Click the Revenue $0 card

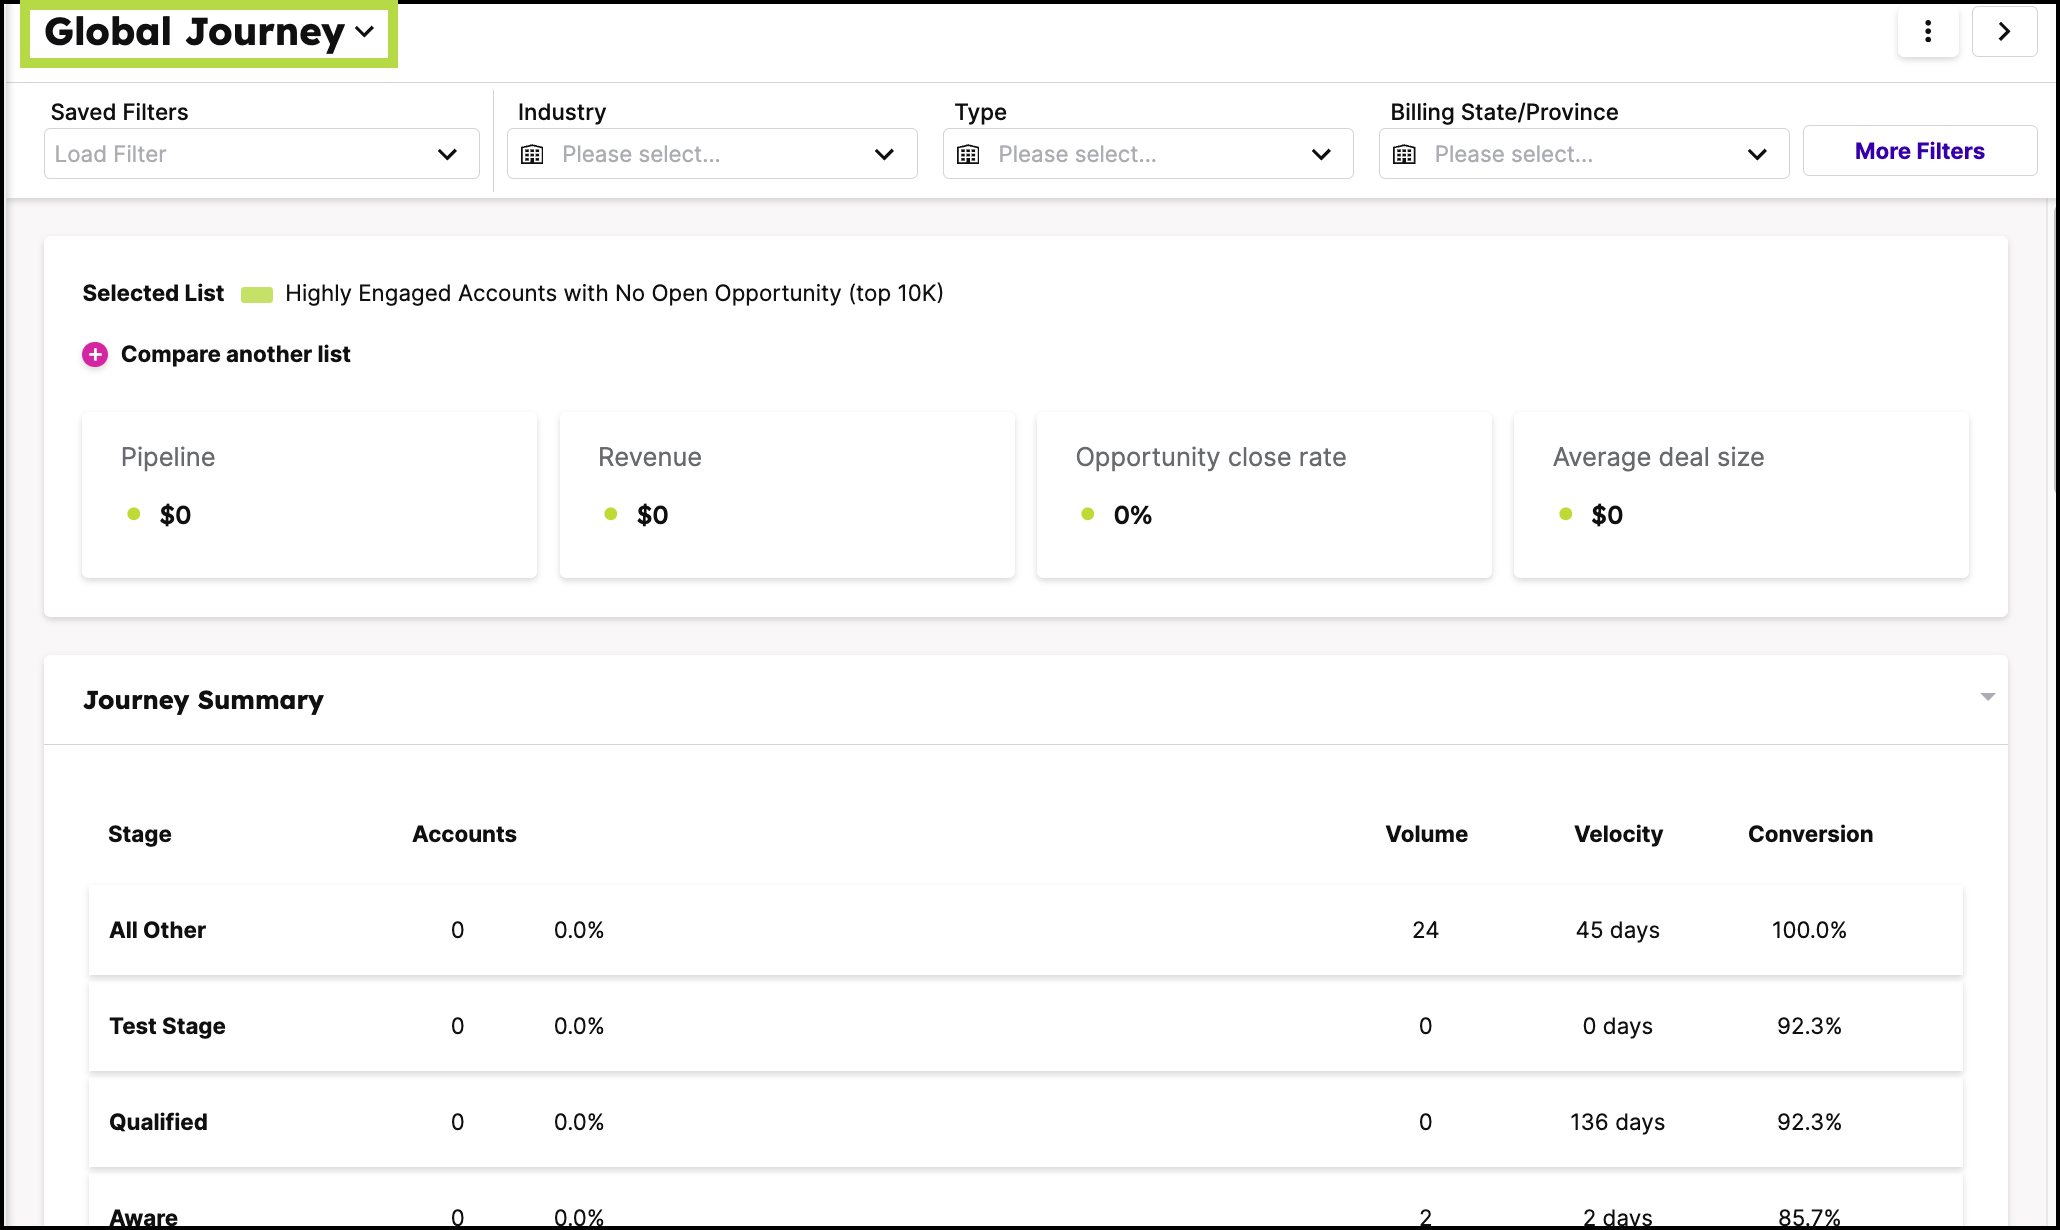point(787,494)
